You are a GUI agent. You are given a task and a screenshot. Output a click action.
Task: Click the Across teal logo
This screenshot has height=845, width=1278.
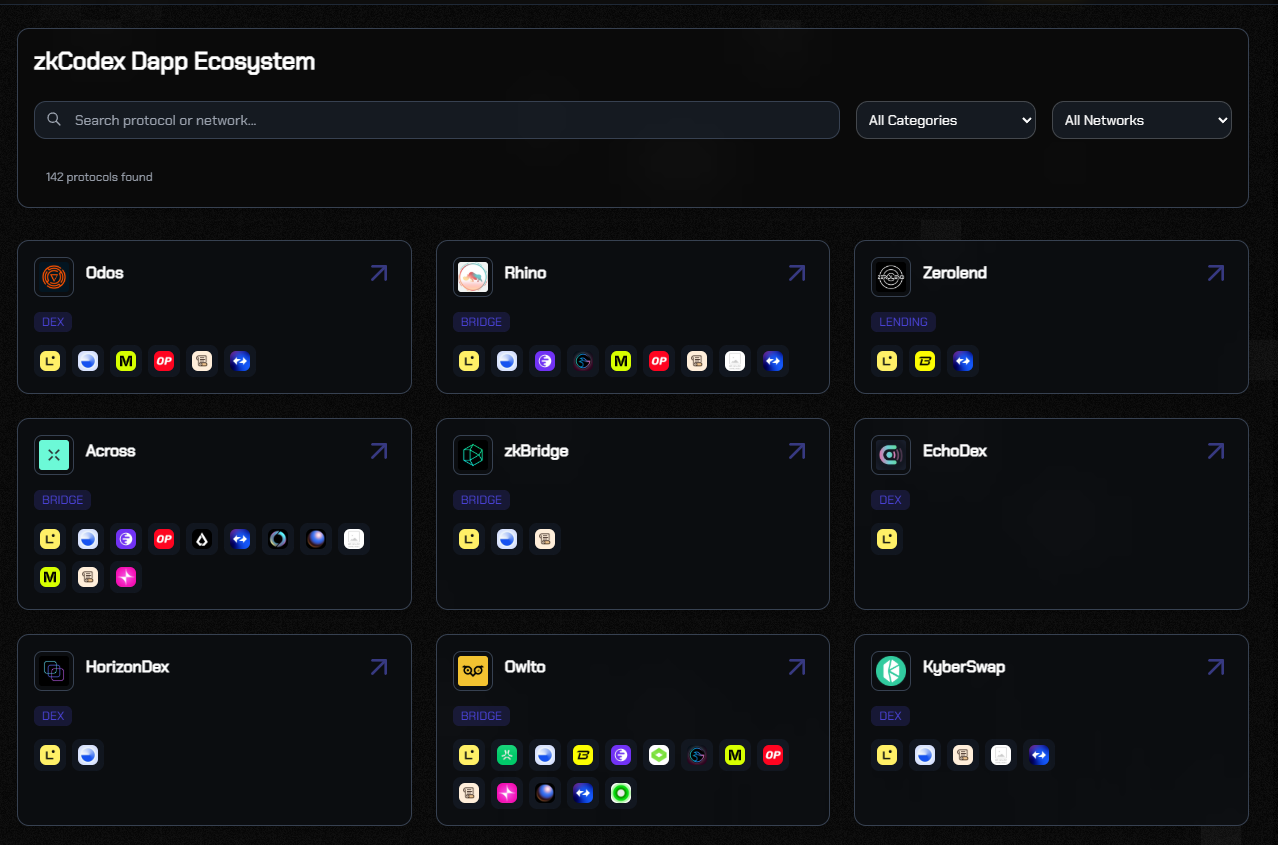tap(54, 455)
